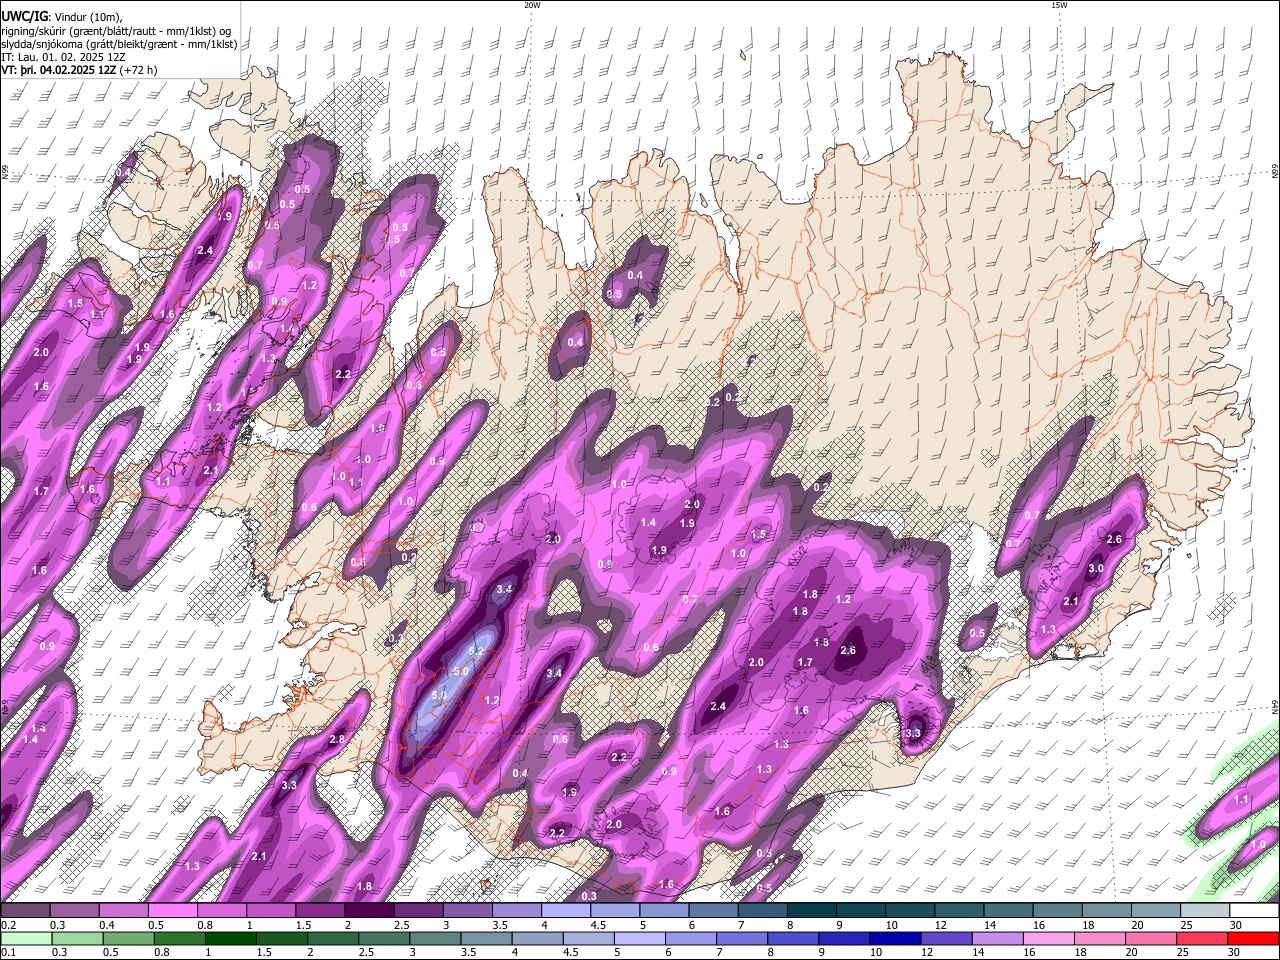1280x960 pixels.
Task: Select lower scale swatch between 4.5 and 5
Action: click(x=588, y=938)
